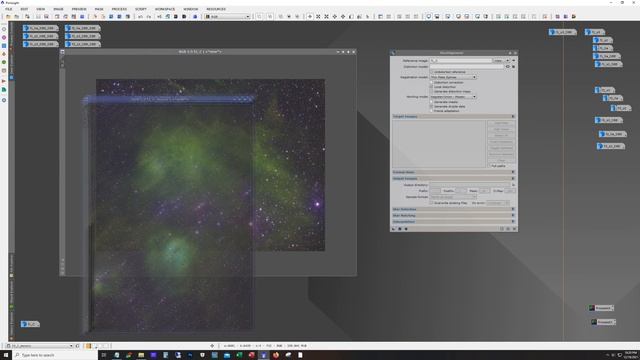Viewport: 640px width, 360px height.
Task: Expand the Star Detection section
Action: tap(513, 209)
